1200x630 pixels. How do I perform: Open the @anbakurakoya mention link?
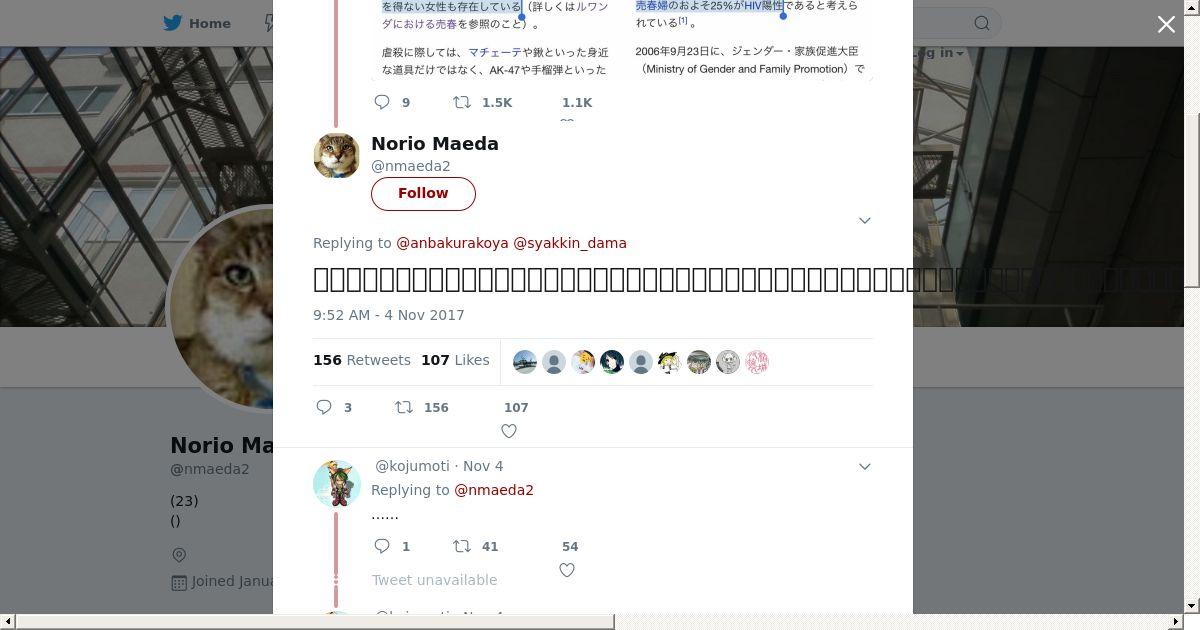click(x=452, y=243)
